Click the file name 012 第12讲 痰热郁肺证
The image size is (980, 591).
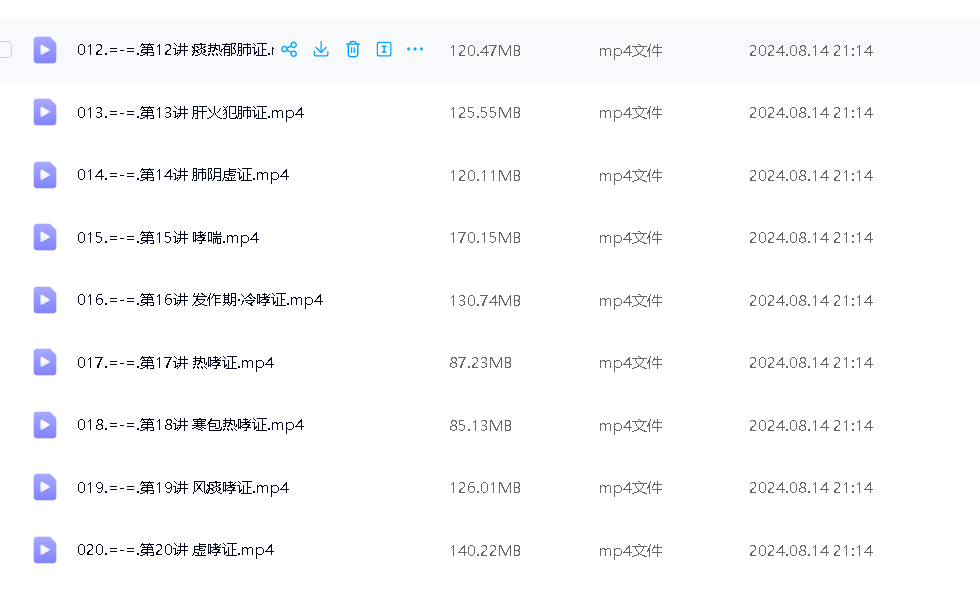coord(175,50)
